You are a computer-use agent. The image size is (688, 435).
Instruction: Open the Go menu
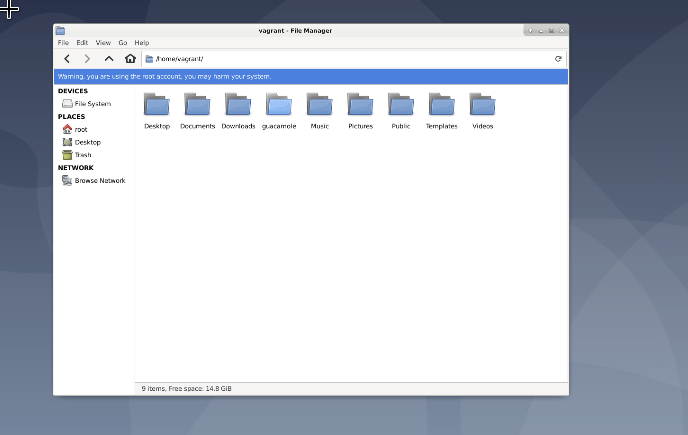tap(123, 43)
